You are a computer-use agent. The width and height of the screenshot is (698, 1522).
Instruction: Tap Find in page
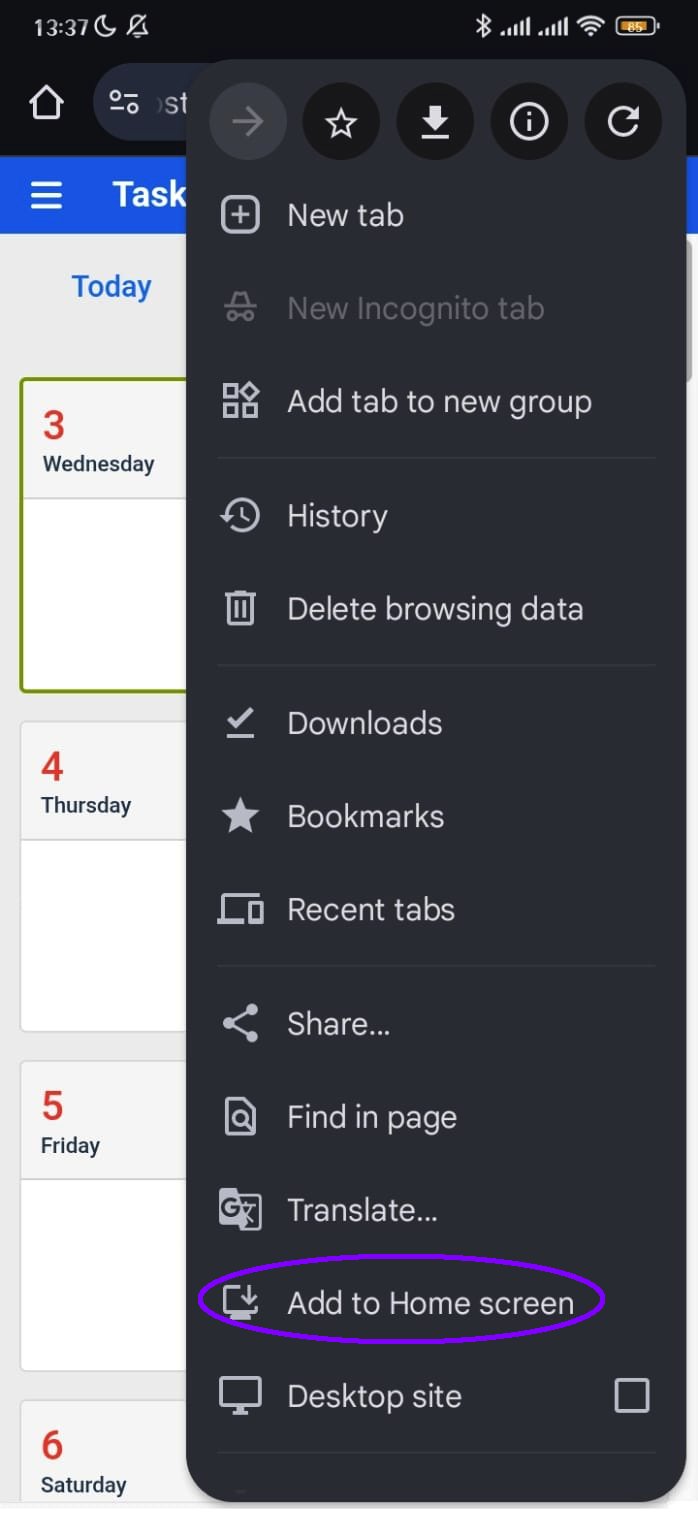click(371, 1117)
